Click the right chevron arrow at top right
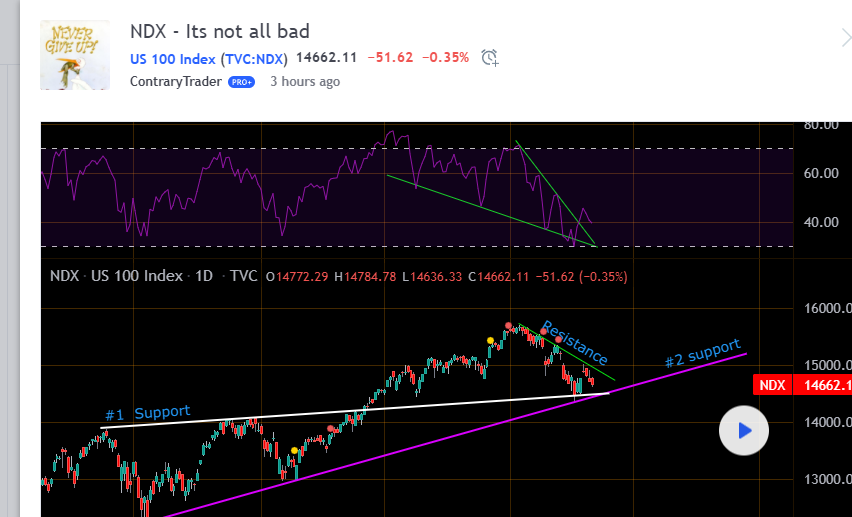 tap(845, 38)
